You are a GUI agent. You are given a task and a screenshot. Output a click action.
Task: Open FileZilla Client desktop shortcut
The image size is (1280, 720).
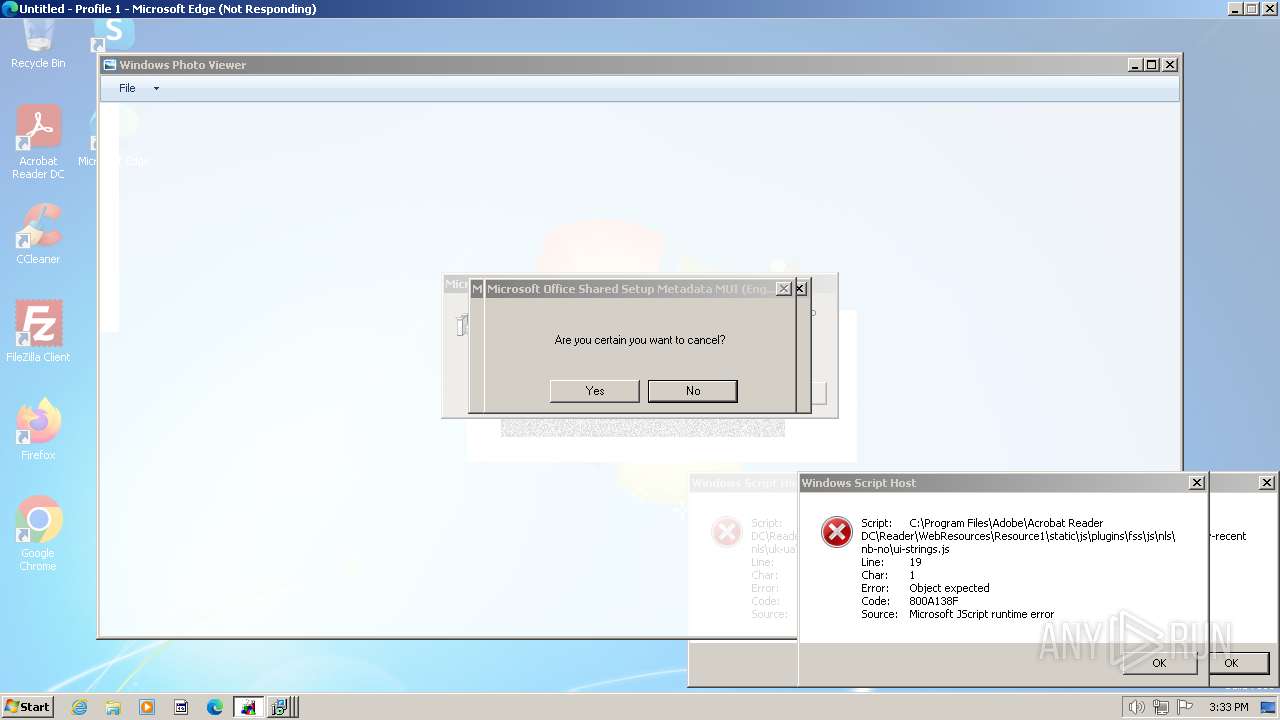pyautogui.click(x=38, y=332)
